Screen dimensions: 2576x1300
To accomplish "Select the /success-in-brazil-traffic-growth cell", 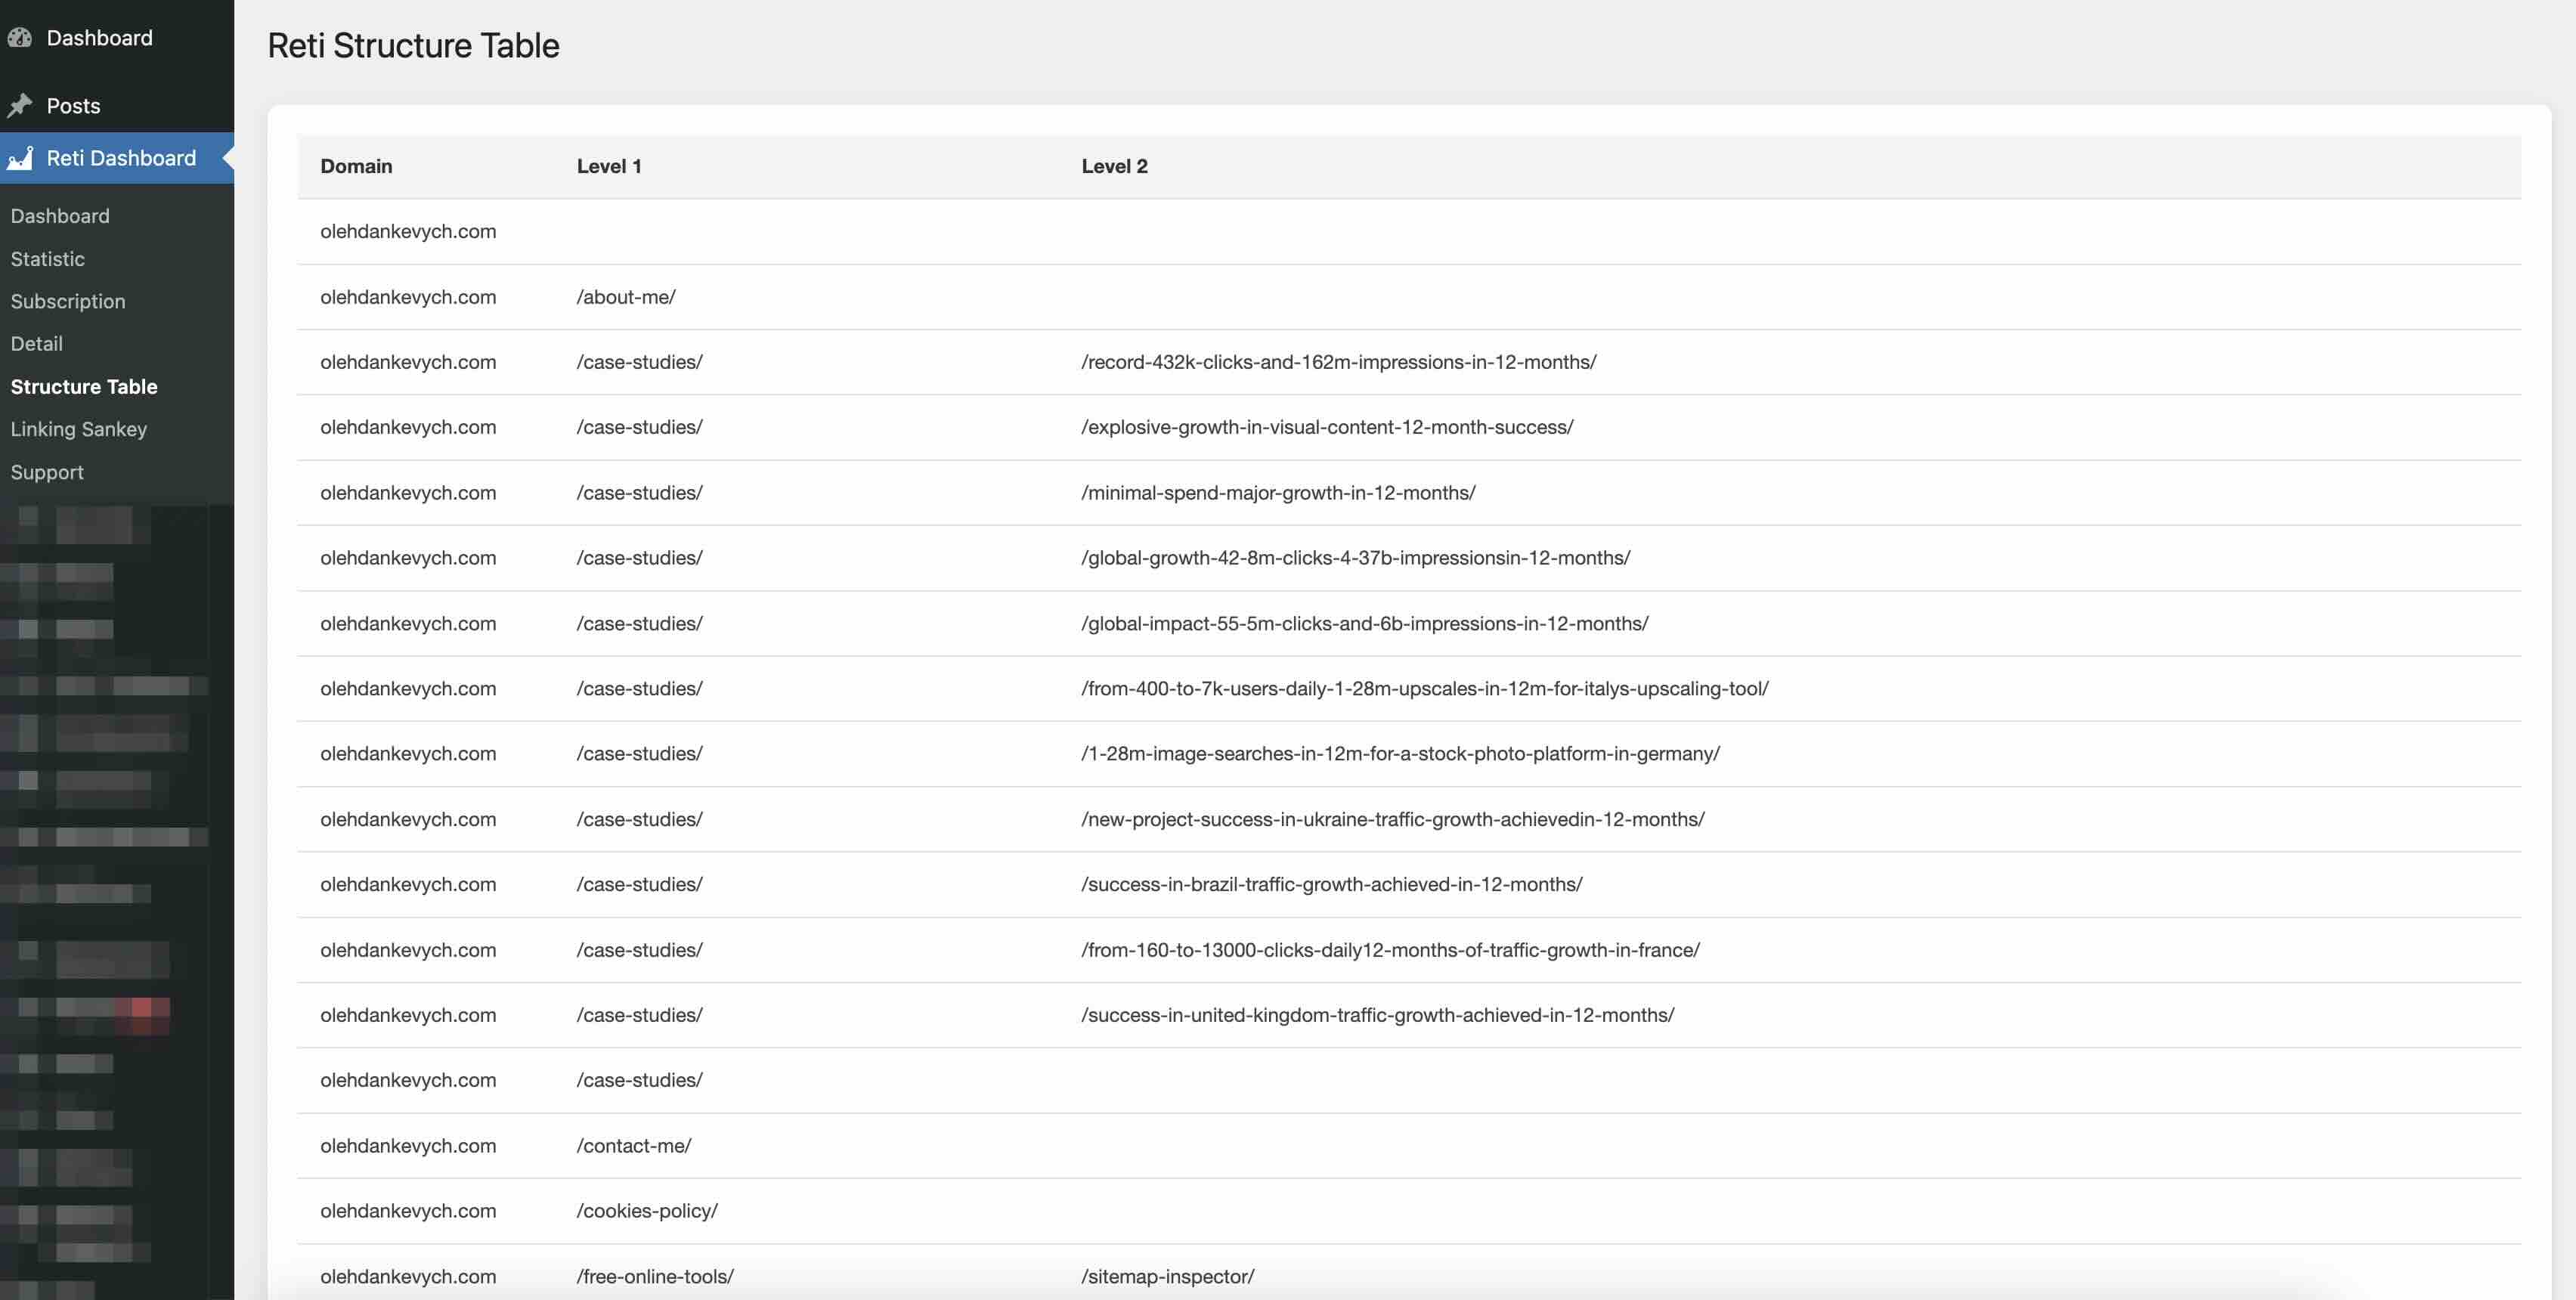I will (1331, 885).
